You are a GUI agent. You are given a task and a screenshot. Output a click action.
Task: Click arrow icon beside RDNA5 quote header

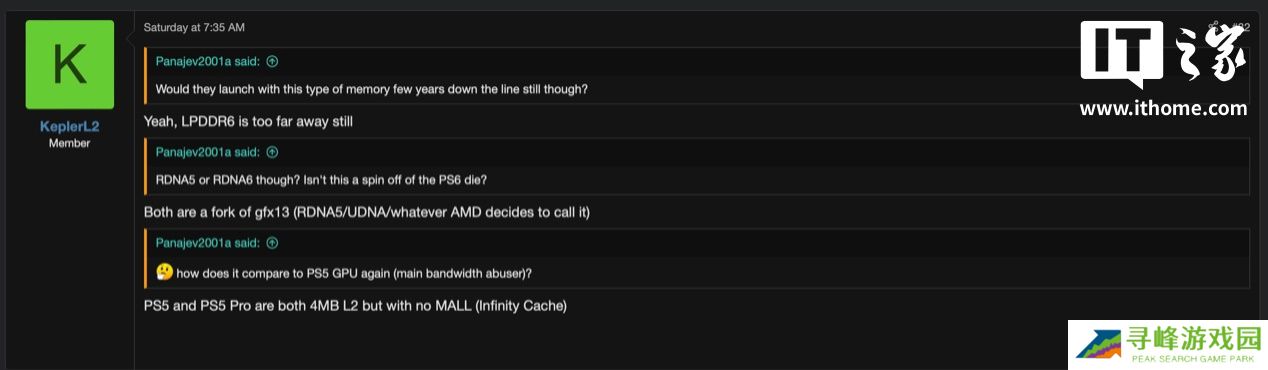point(272,152)
